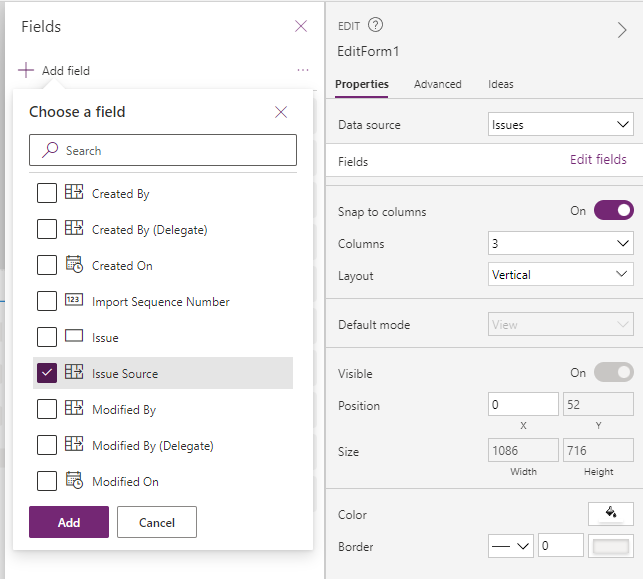Open the EDIT help question mark icon
The width and height of the screenshot is (643, 579).
click(x=375, y=25)
